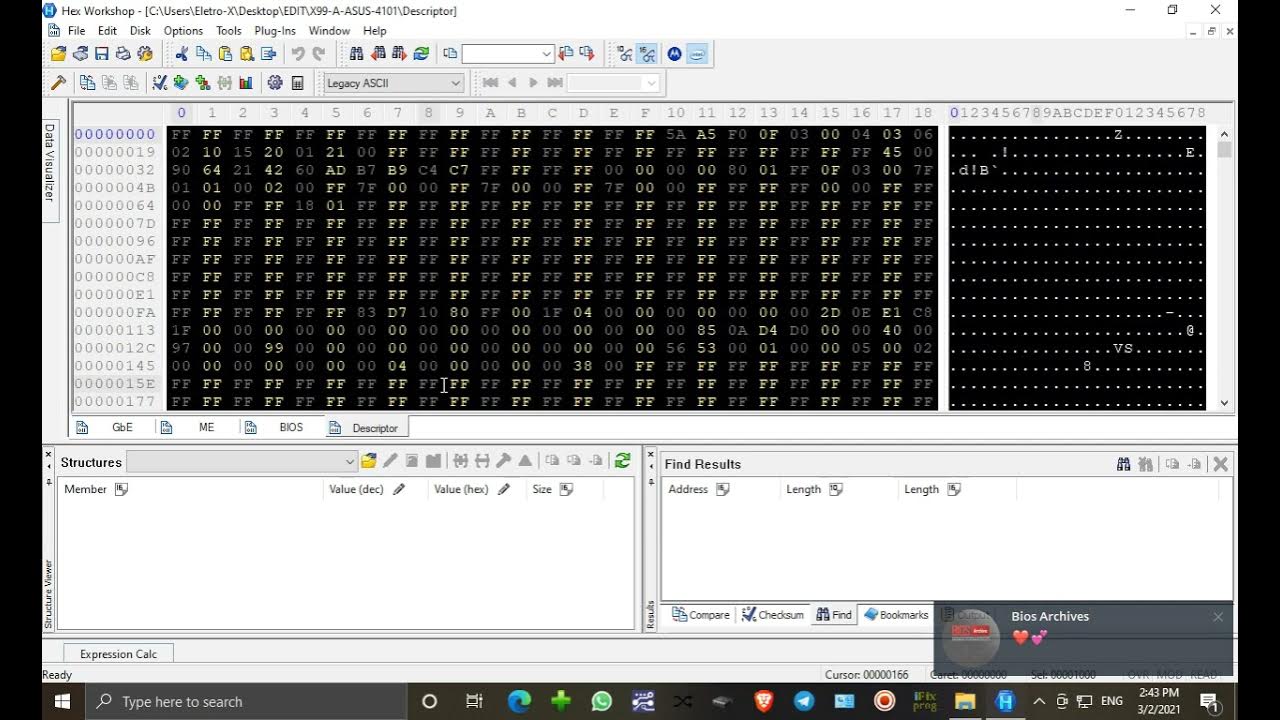This screenshot has width=1280, height=720.
Task: Dismiss the Bios Archives notification
Action: [1218, 617]
